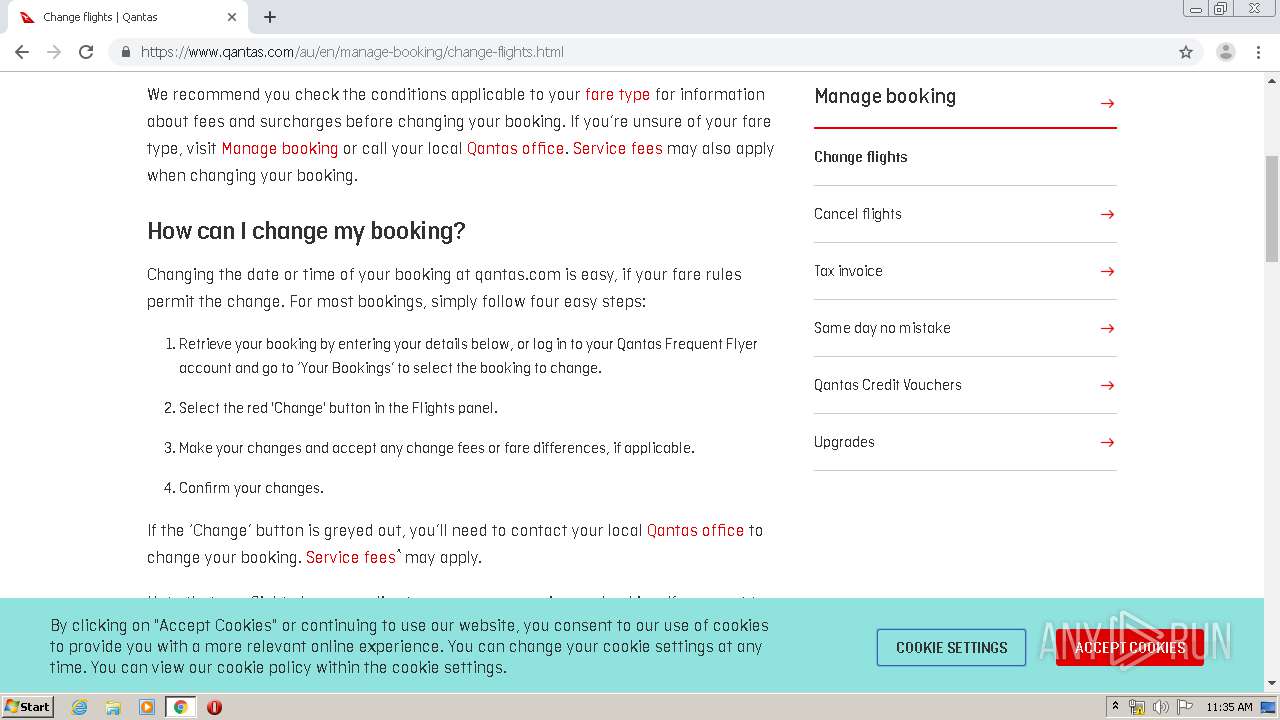This screenshot has height=720, width=1280.
Task: Click the scrollbar down arrow
Action: [1272, 684]
